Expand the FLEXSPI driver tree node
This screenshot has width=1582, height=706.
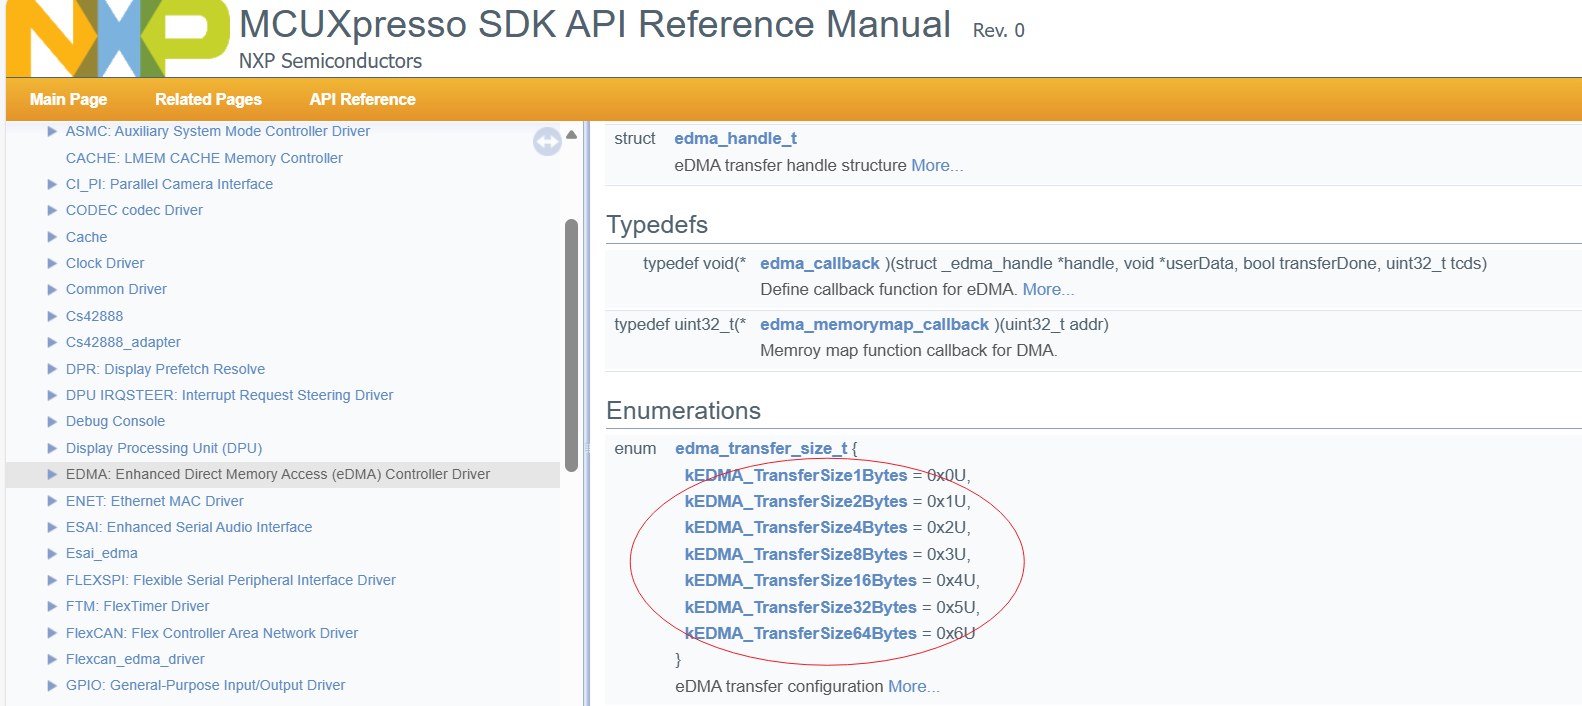tap(52, 580)
